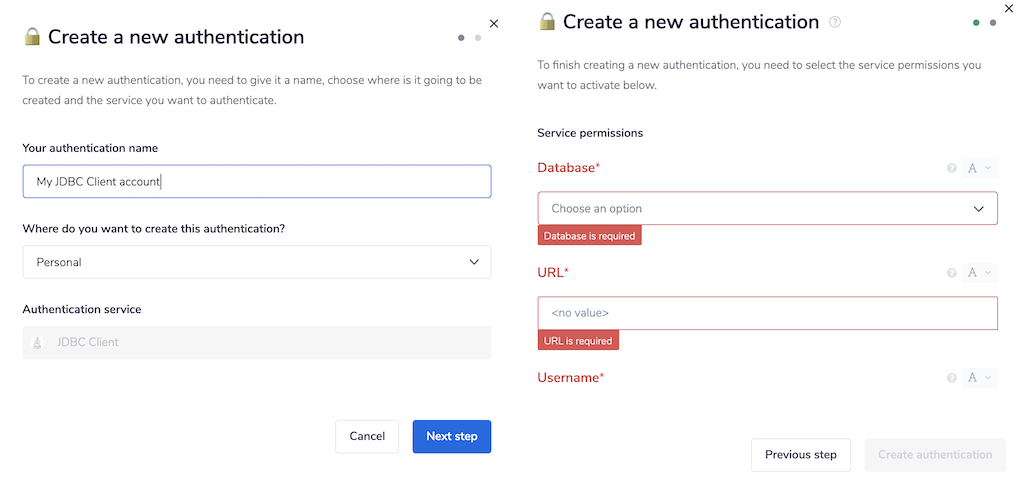Click the help icon next to URL field
This screenshot has width=1030, height=477.
pyautogui.click(x=952, y=273)
